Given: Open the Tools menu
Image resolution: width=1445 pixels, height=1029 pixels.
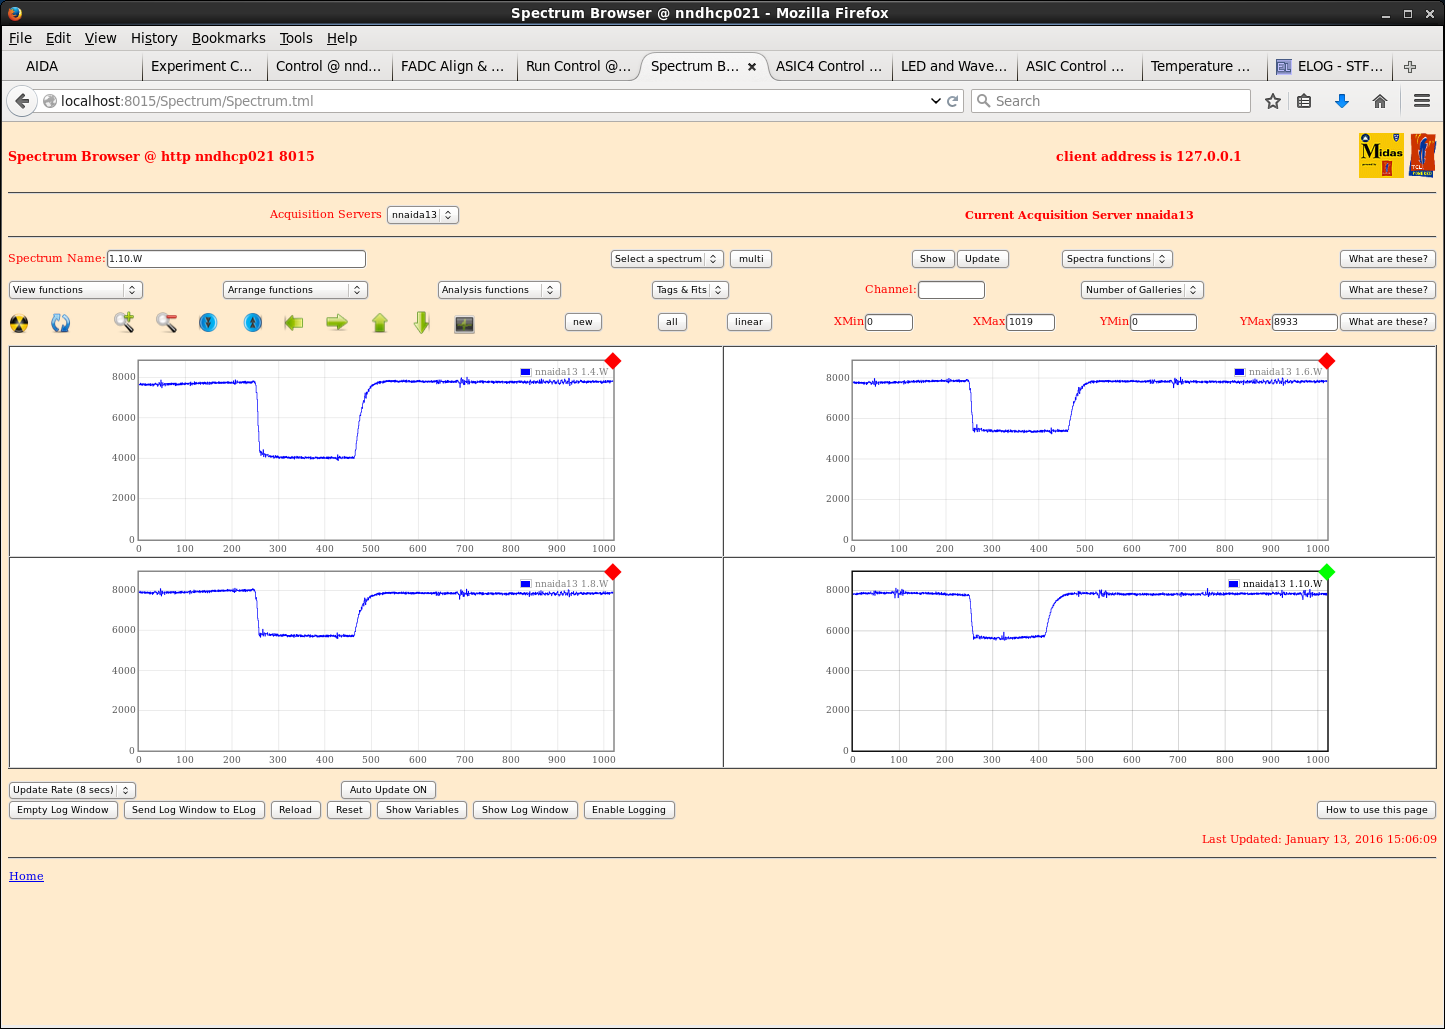Looking at the screenshot, I should click(x=296, y=38).
